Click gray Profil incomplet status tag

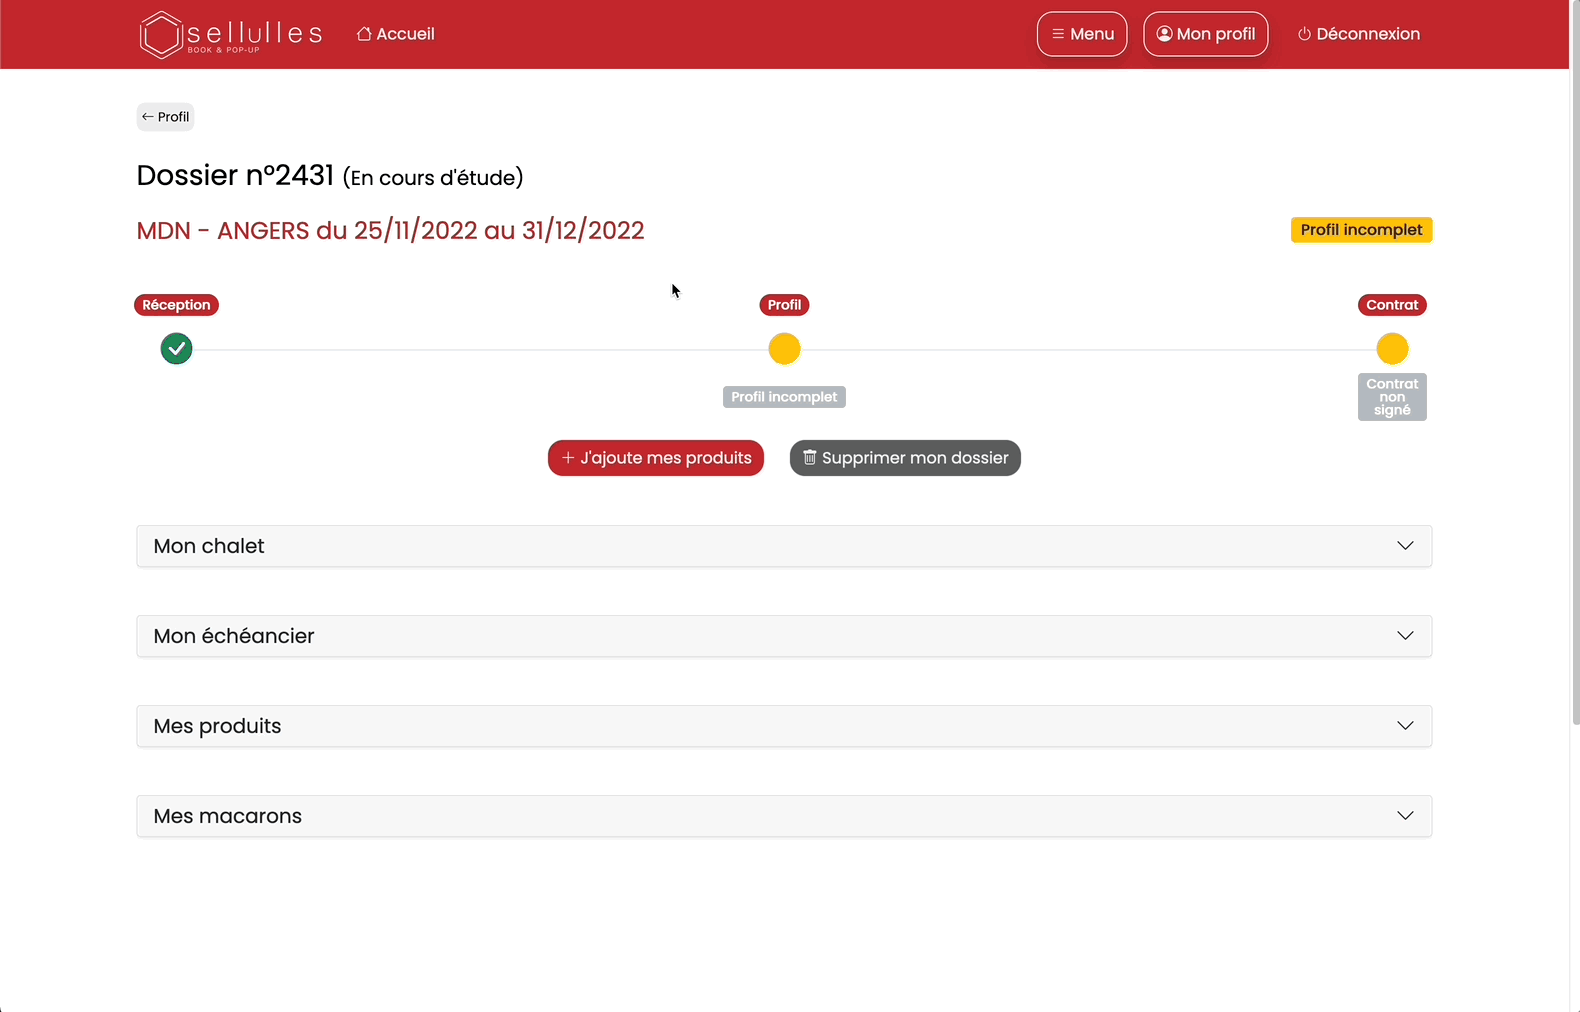click(x=784, y=397)
